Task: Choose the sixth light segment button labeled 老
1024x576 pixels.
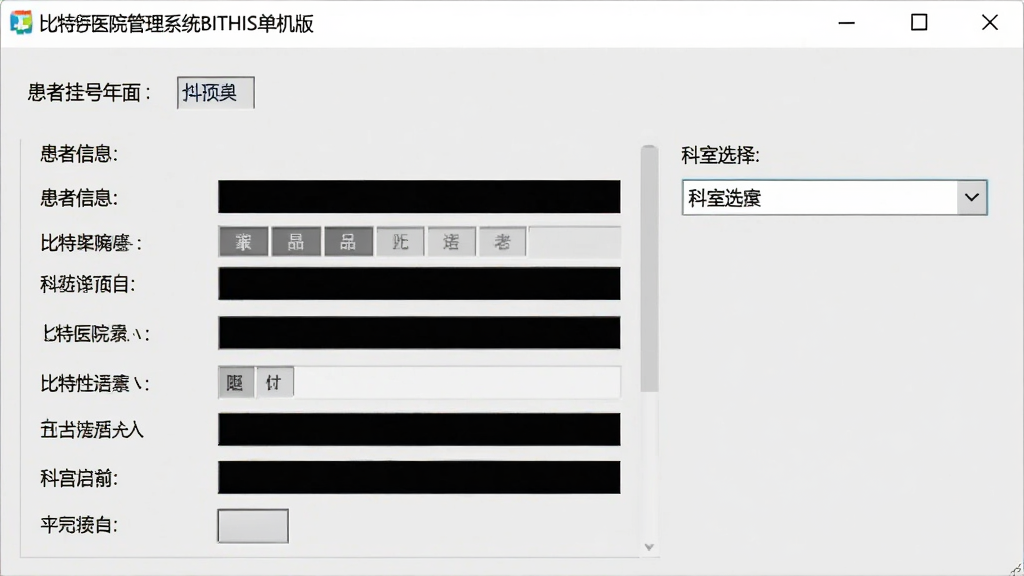Action: 502,242
